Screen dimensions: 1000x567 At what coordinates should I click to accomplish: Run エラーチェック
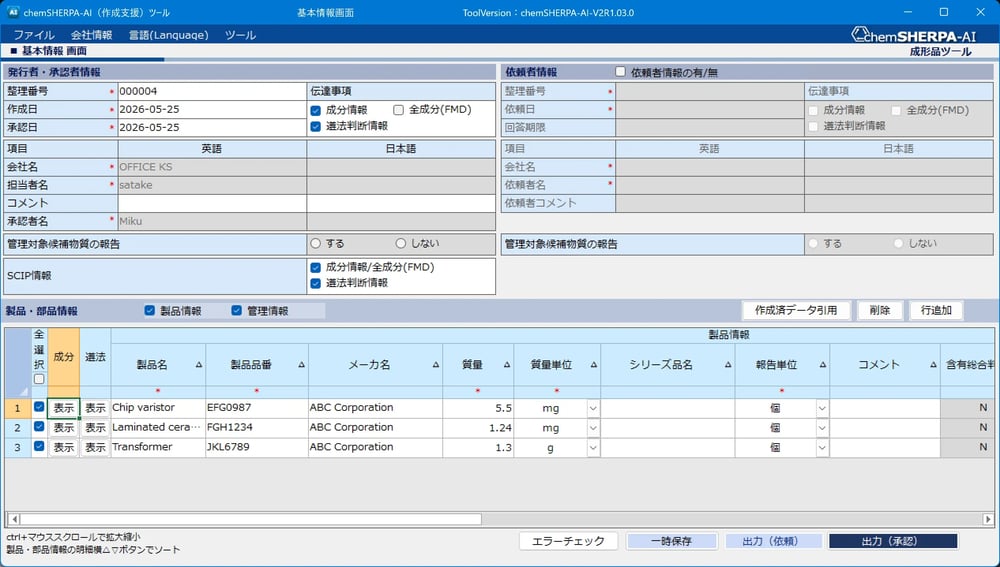tap(568, 541)
